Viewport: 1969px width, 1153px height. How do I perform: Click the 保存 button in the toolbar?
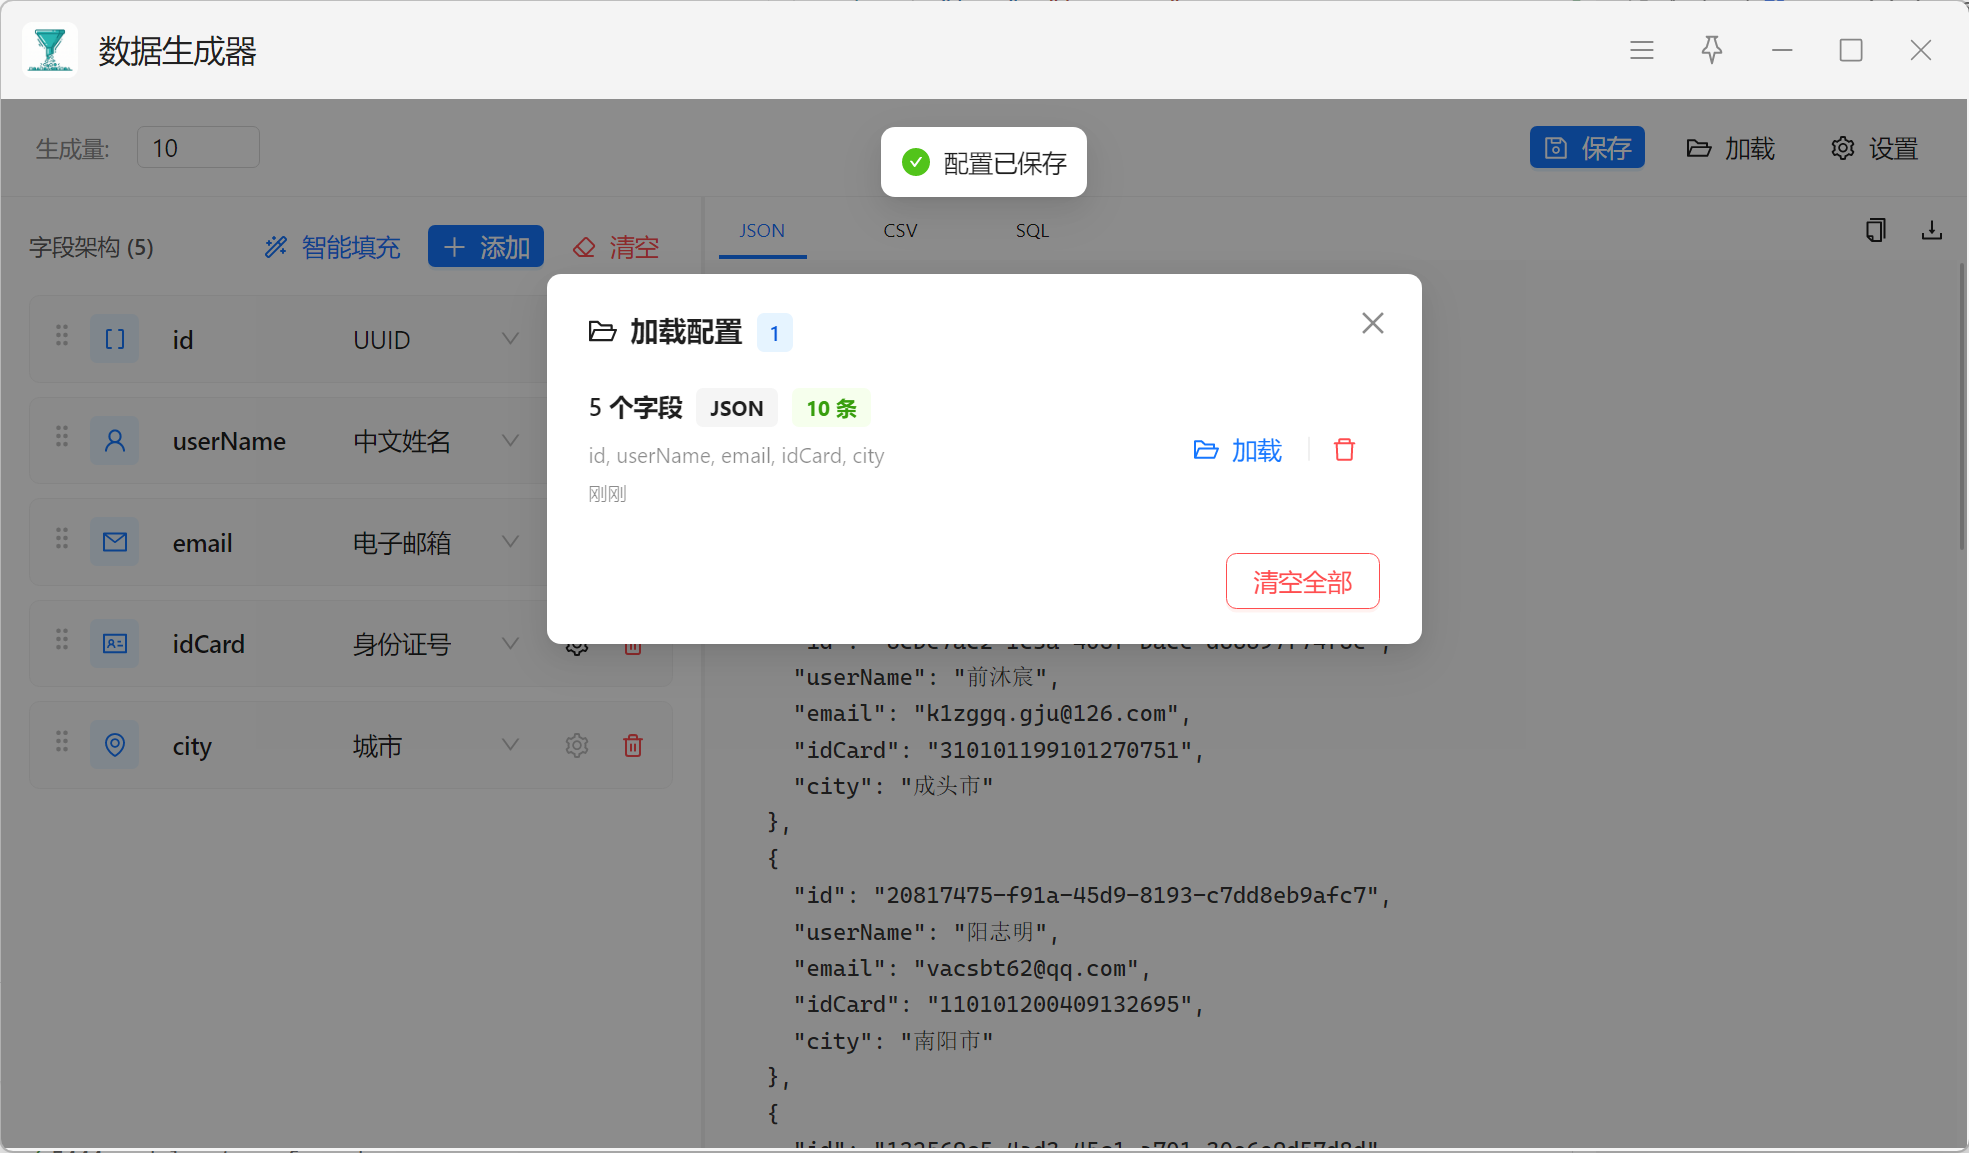[x=1587, y=148]
